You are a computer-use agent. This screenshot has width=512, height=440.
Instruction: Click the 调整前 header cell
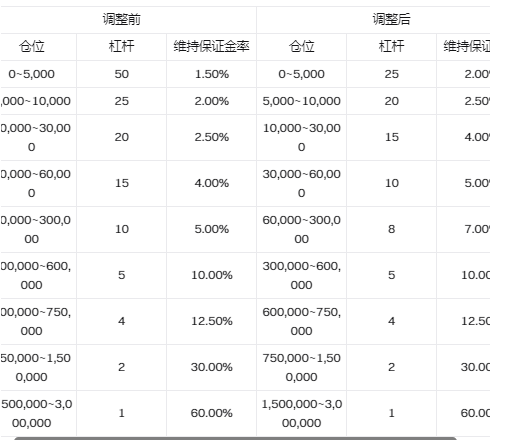tap(121, 19)
